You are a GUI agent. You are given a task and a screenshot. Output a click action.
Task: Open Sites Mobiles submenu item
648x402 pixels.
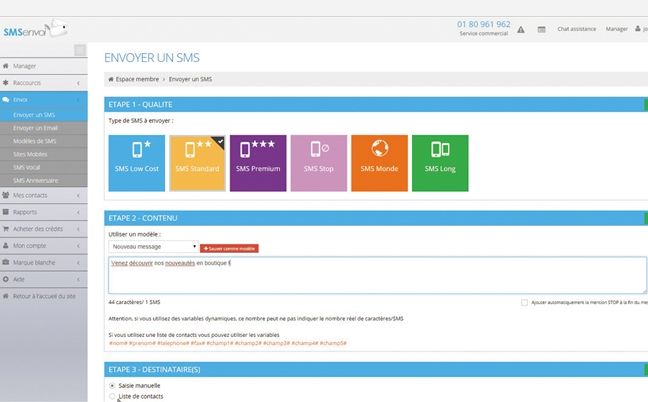click(x=44, y=154)
